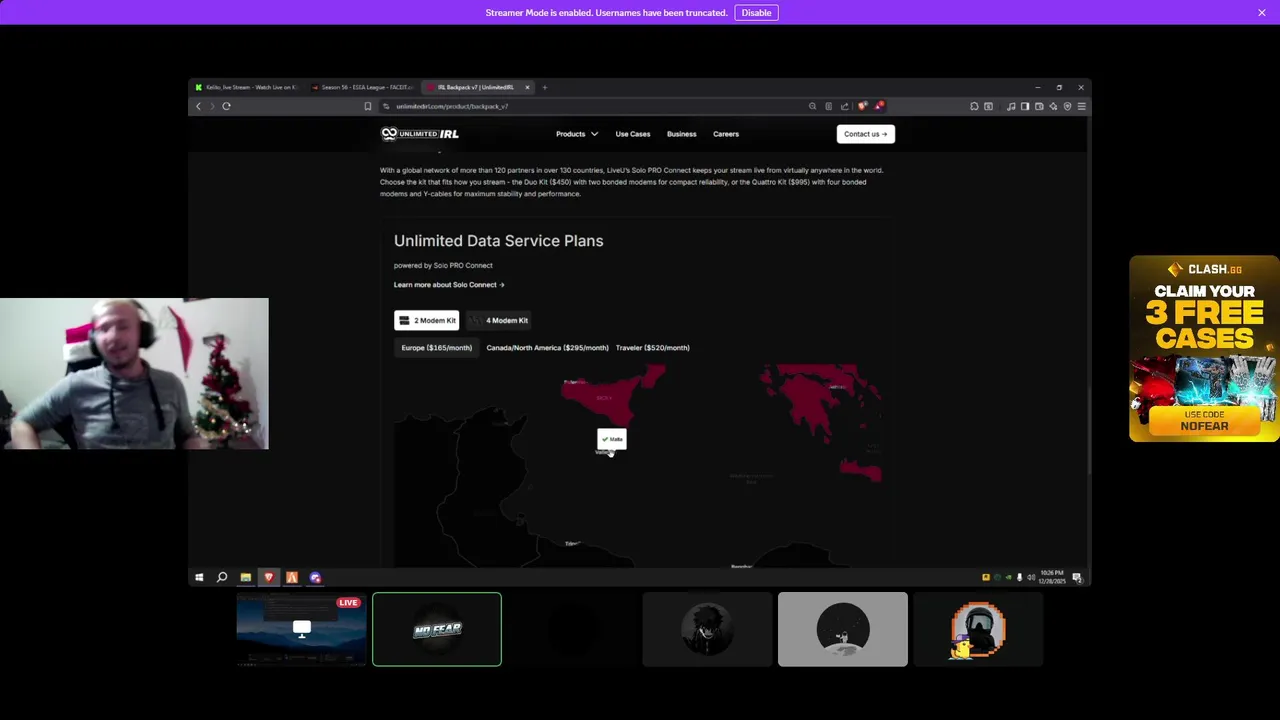Open a new browser tab
Viewport: 1280px width, 720px height.
pos(545,87)
